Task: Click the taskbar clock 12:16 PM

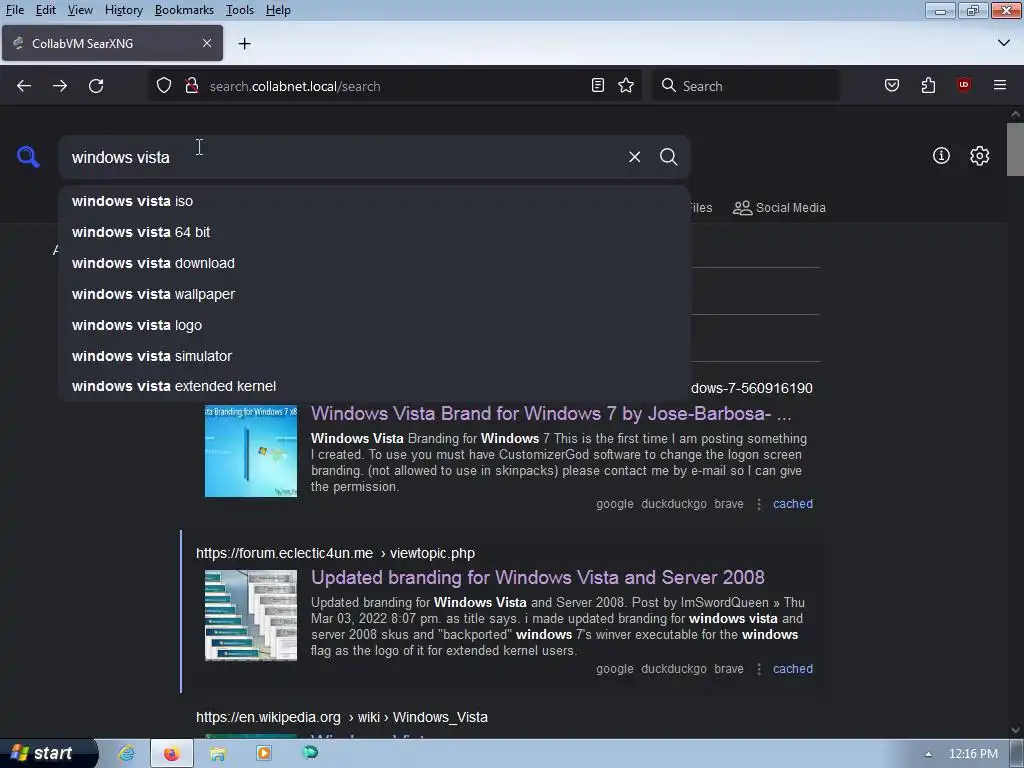Action: click(973, 754)
